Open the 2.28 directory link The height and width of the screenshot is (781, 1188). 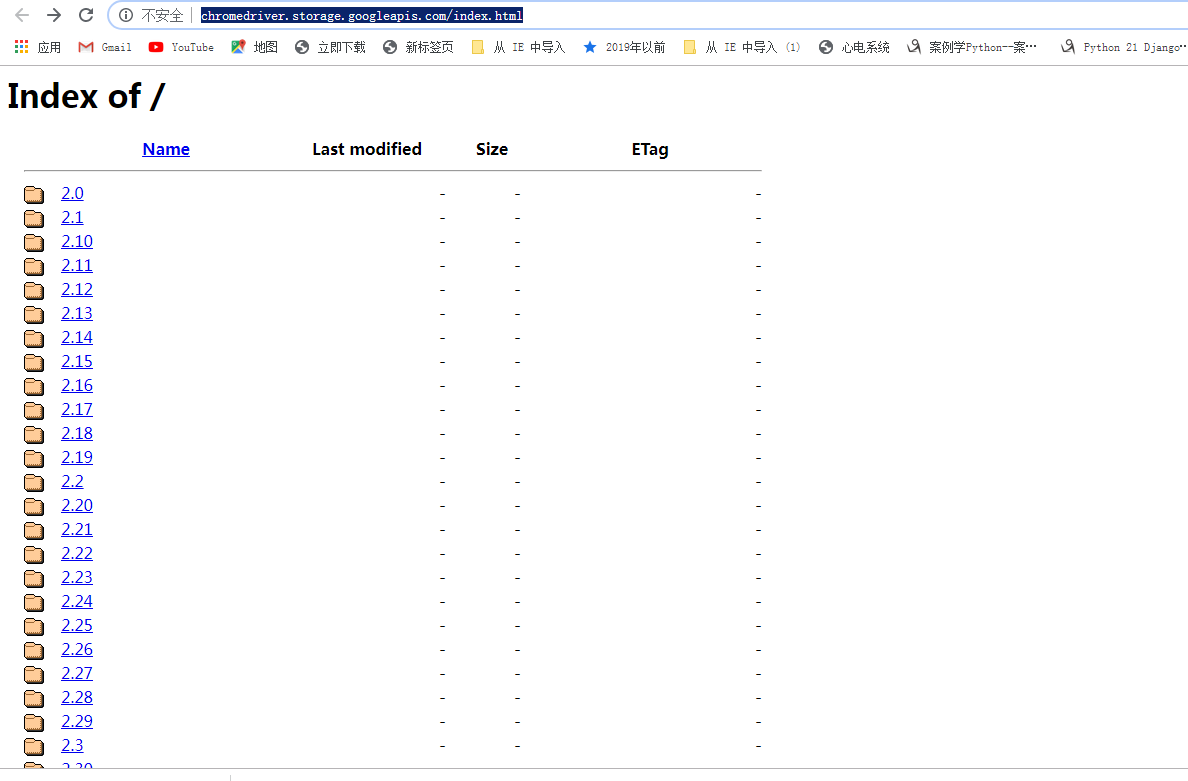click(x=77, y=697)
